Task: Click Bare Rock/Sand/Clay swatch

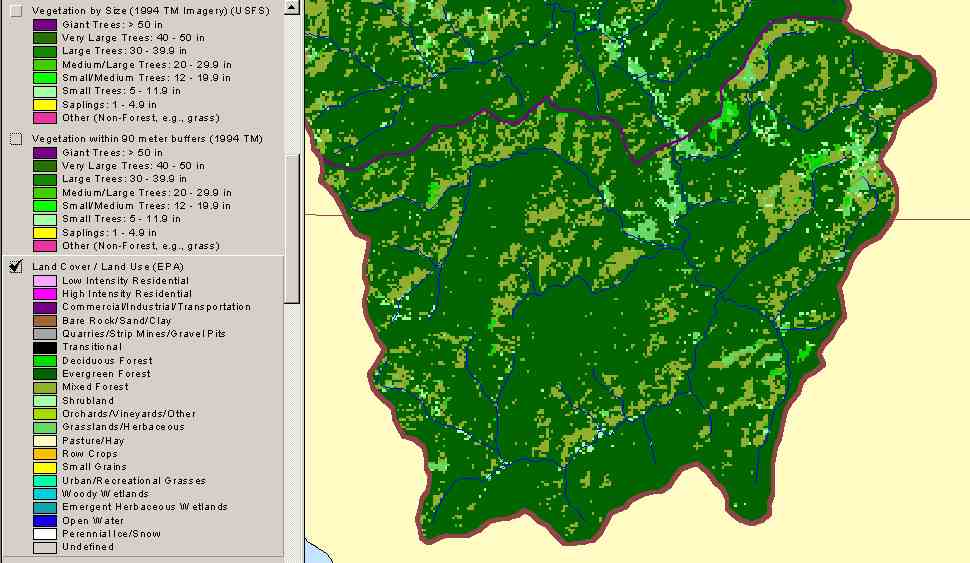Action: point(45,320)
